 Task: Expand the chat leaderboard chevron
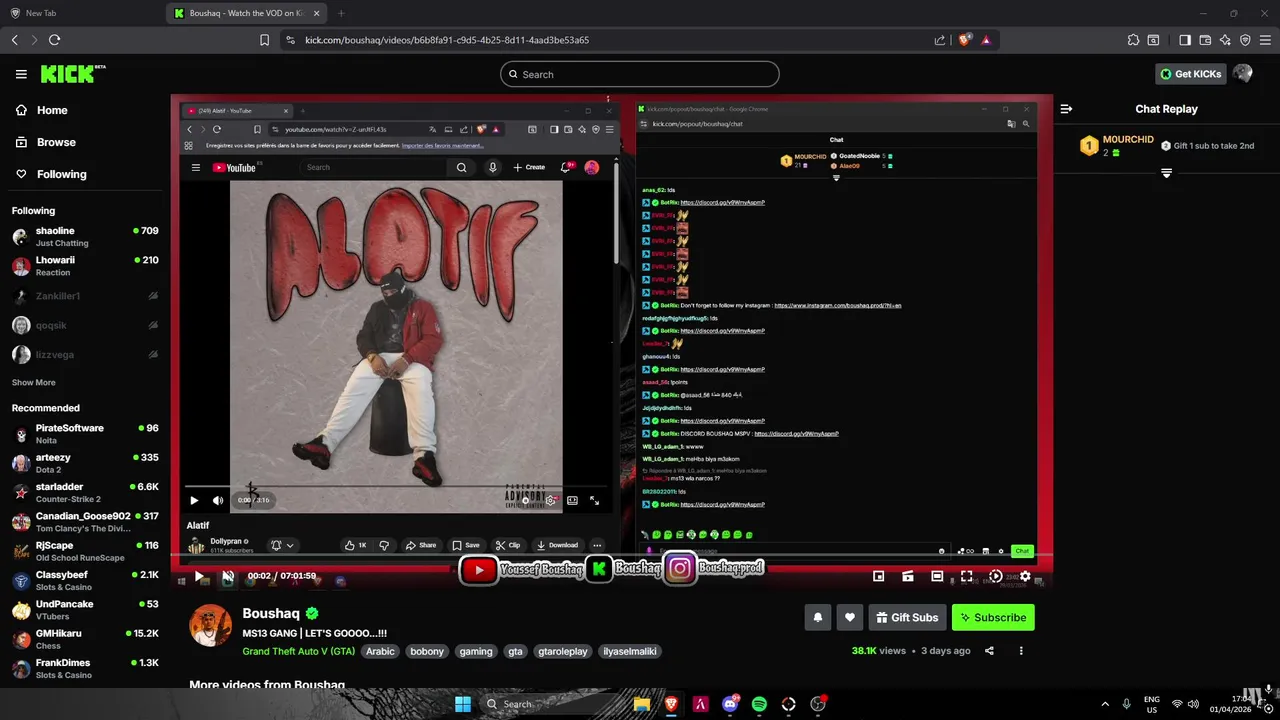click(1166, 173)
